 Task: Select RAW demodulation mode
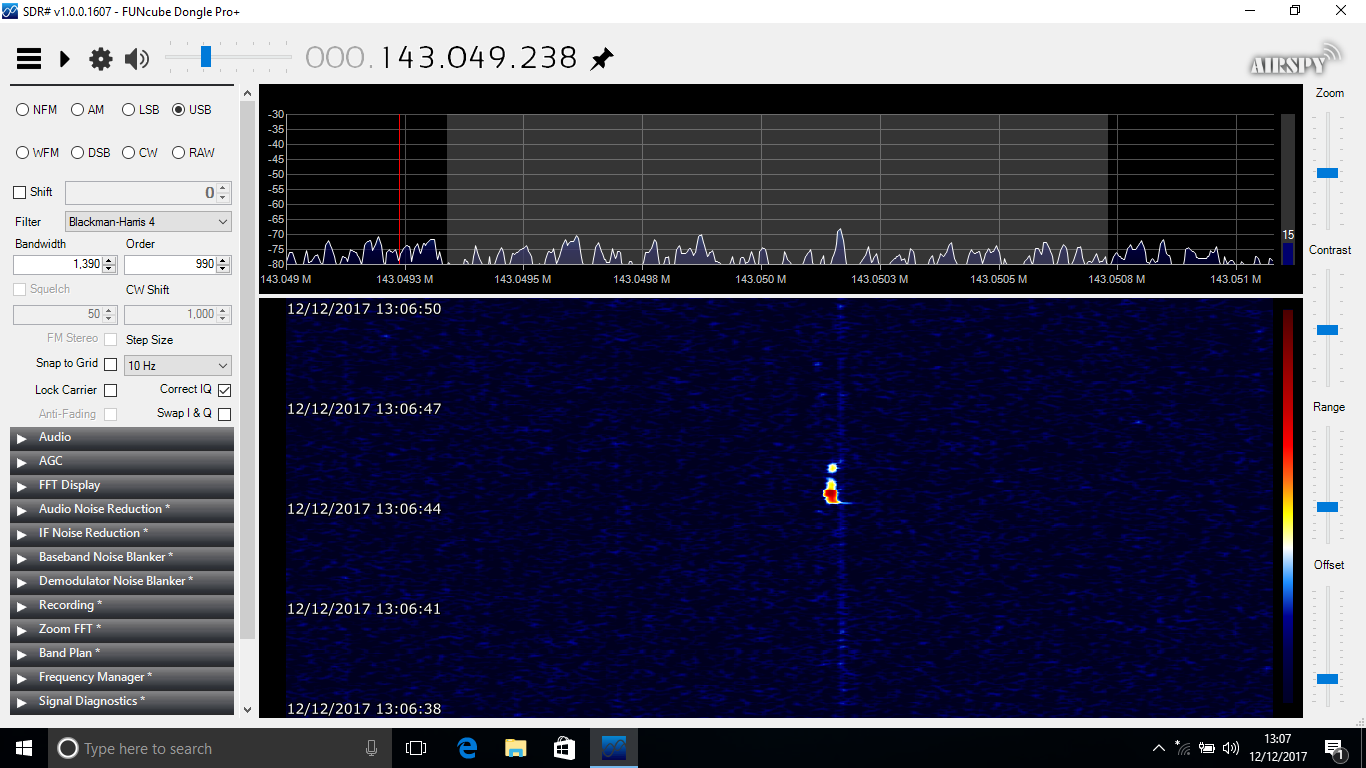(194, 153)
